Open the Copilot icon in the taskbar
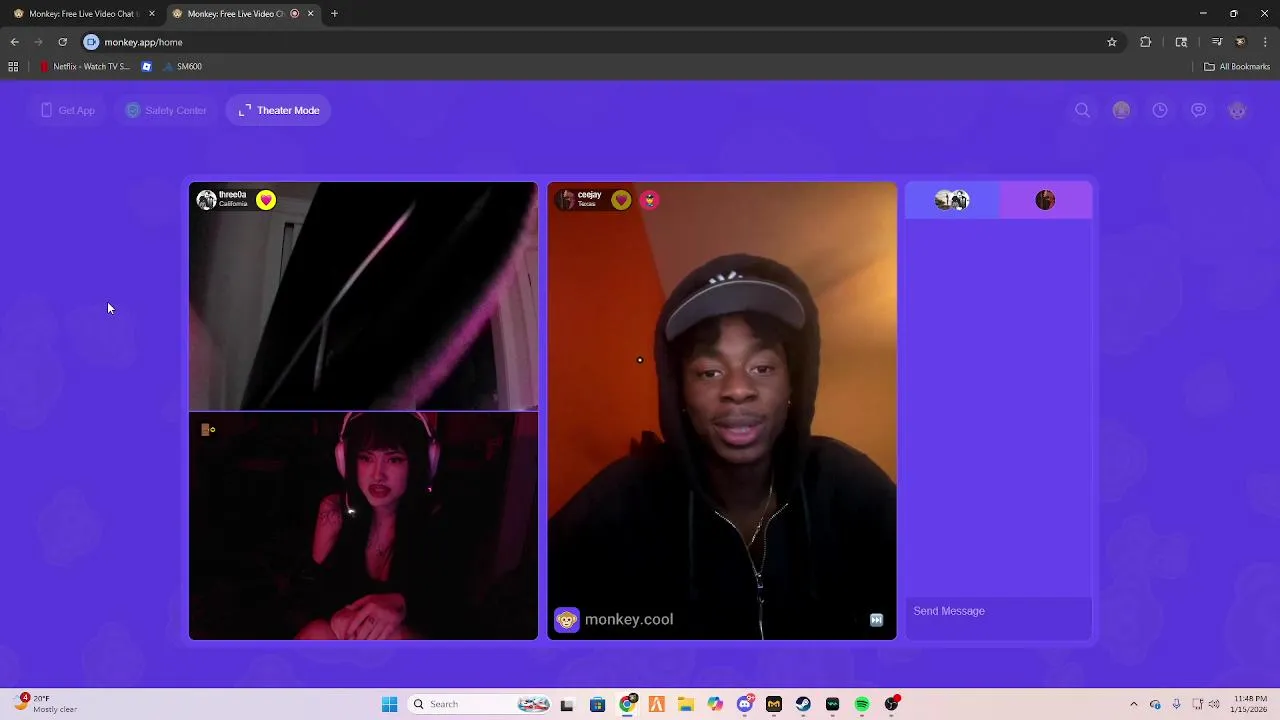The height and width of the screenshot is (720, 1280). click(715, 704)
